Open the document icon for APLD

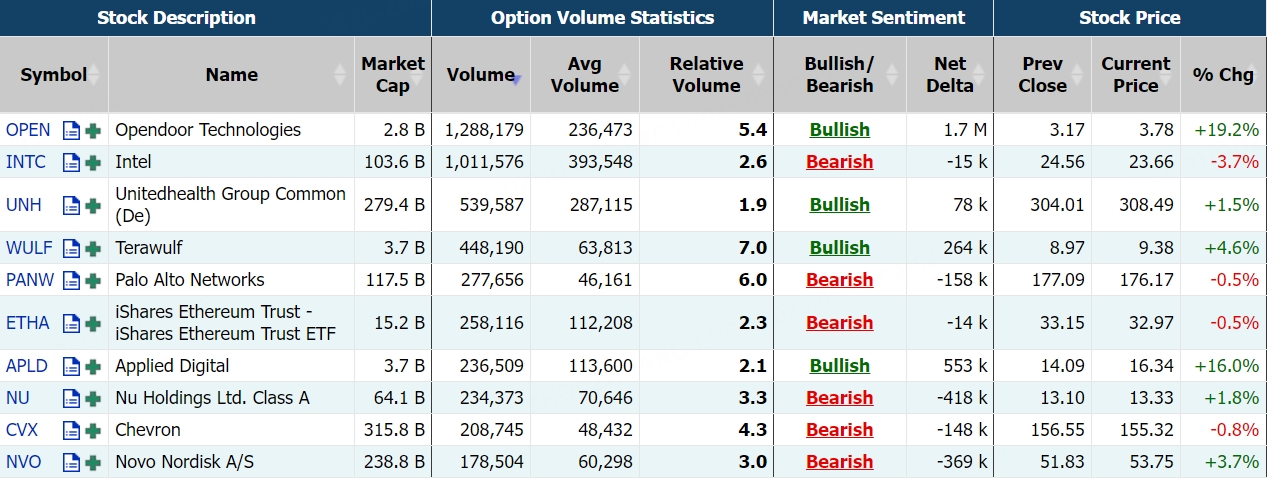click(x=71, y=366)
